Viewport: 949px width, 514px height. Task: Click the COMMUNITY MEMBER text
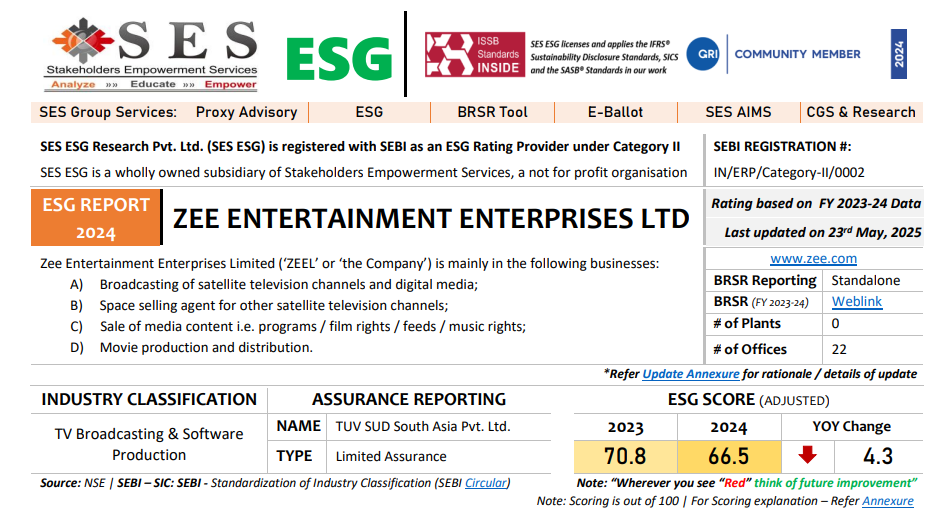(x=797, y=54)
